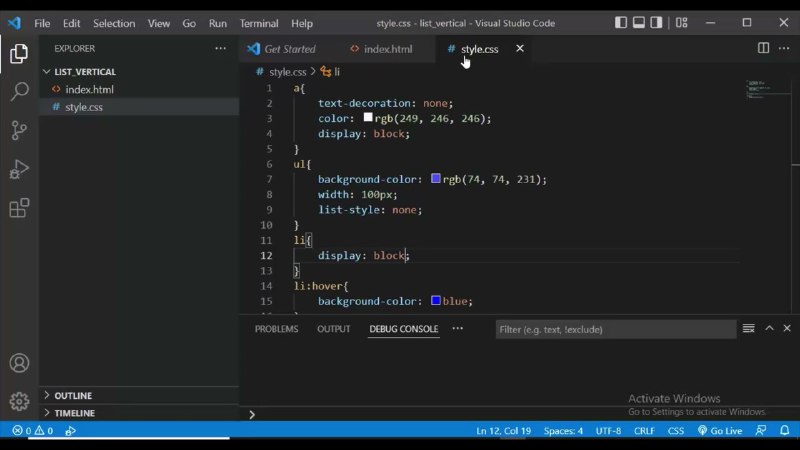Open the Manage gear icon

[x=19, y=402]
